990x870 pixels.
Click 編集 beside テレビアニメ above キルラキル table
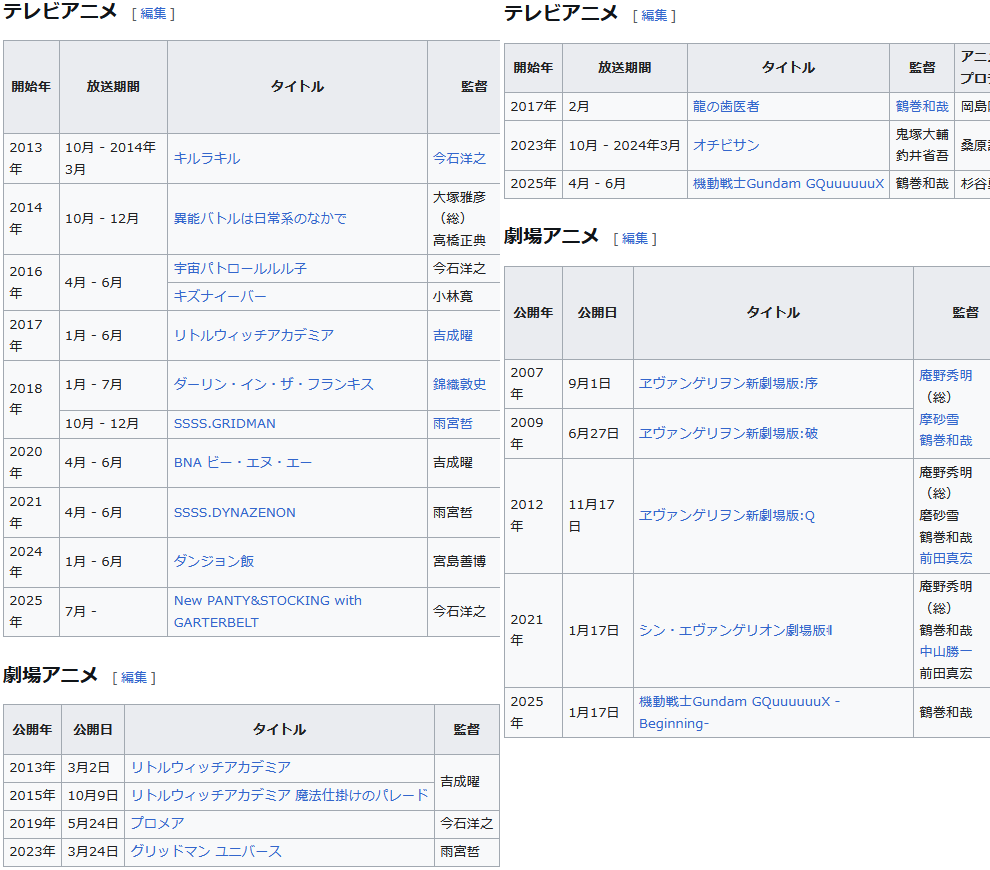(x=153, y=13)
